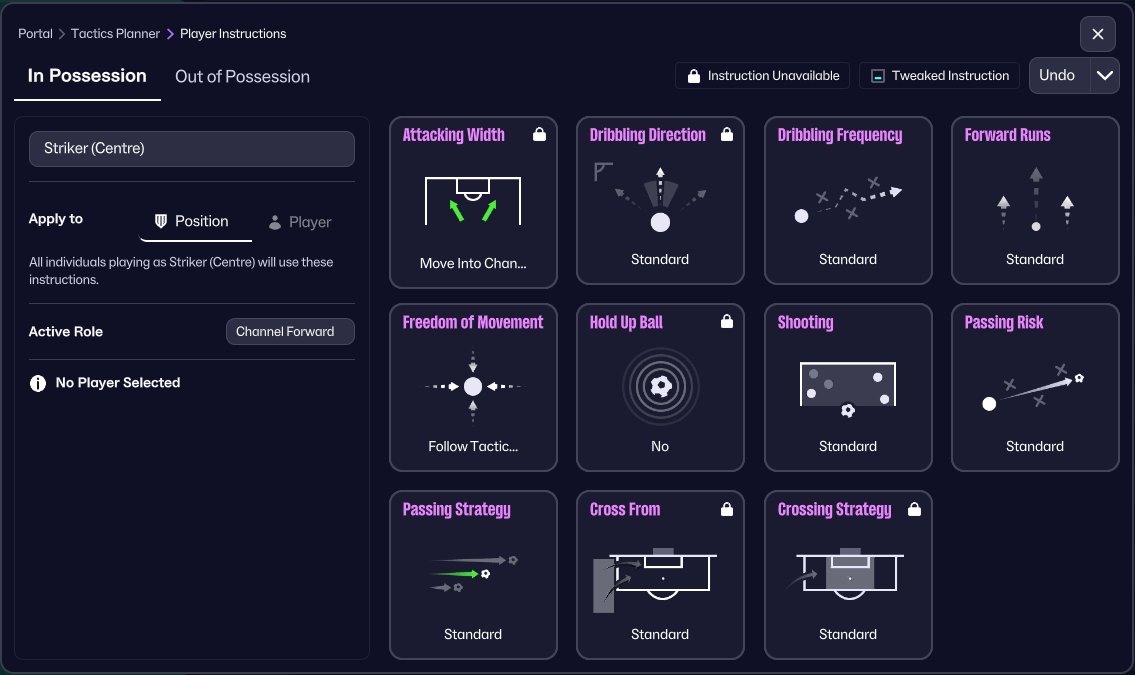Click the Passing Risk card title
Image resolution: width=1135 pixels, height=675 pixels.
tap(1003, 323)
